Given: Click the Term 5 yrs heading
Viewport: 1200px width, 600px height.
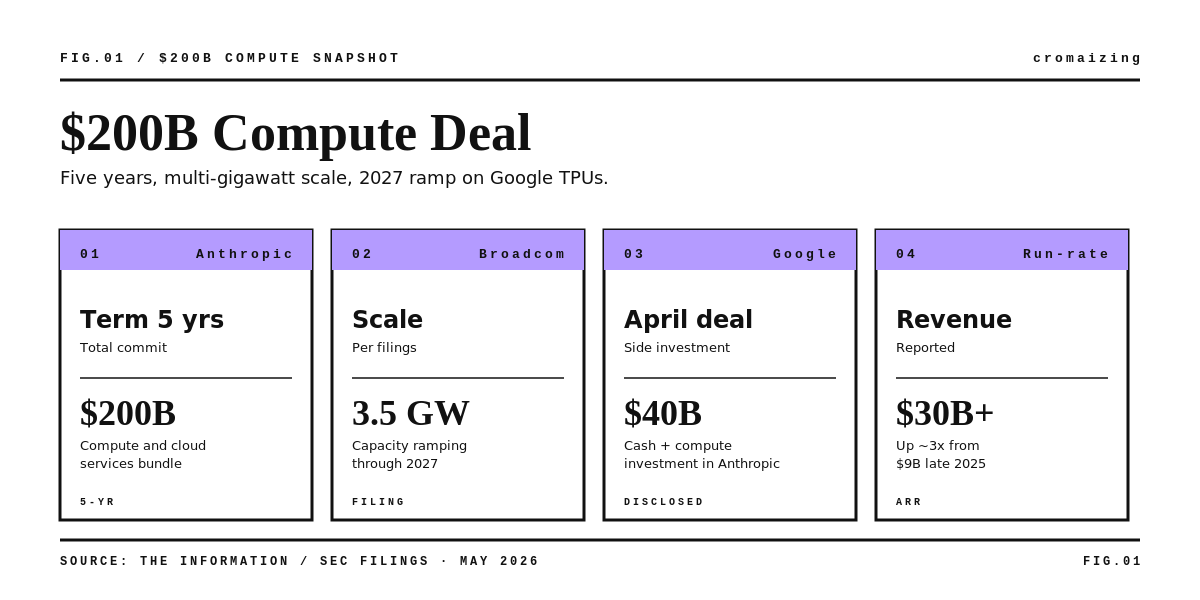Looking at the screenshot, I should click(x=152, y=320).
